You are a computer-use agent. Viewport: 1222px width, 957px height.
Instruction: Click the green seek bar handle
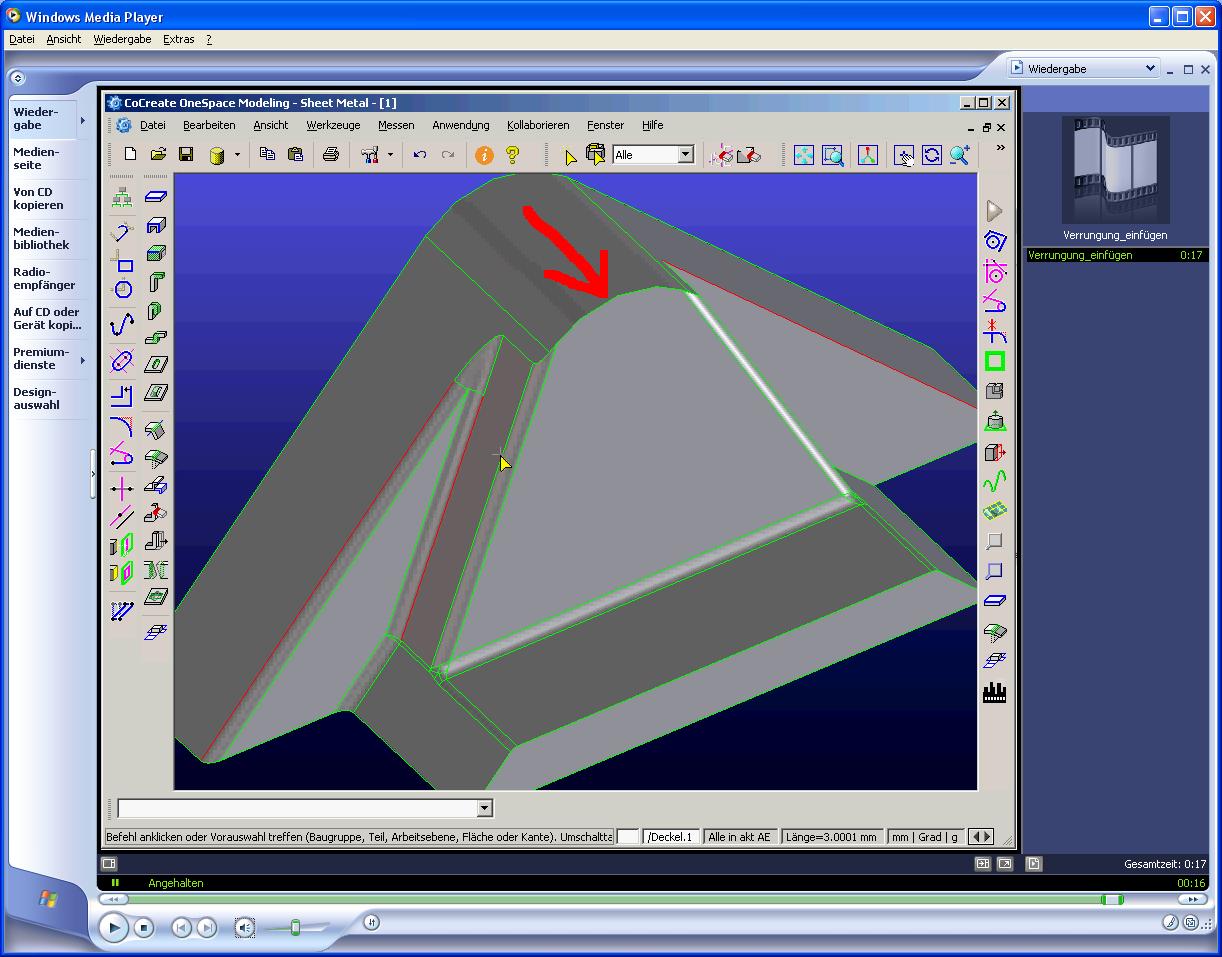tap(1112, 900)
